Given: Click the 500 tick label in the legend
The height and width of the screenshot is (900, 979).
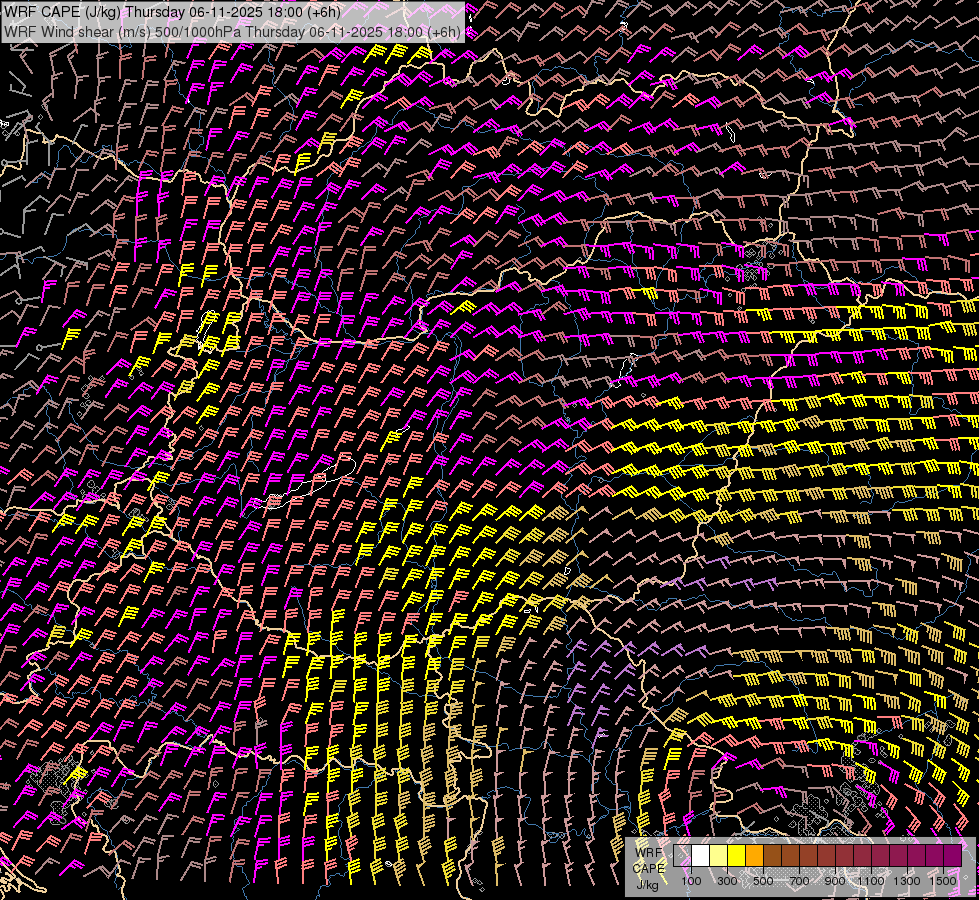Looking at the screenshot, I should pyautogui.click(x=763, y=881).
